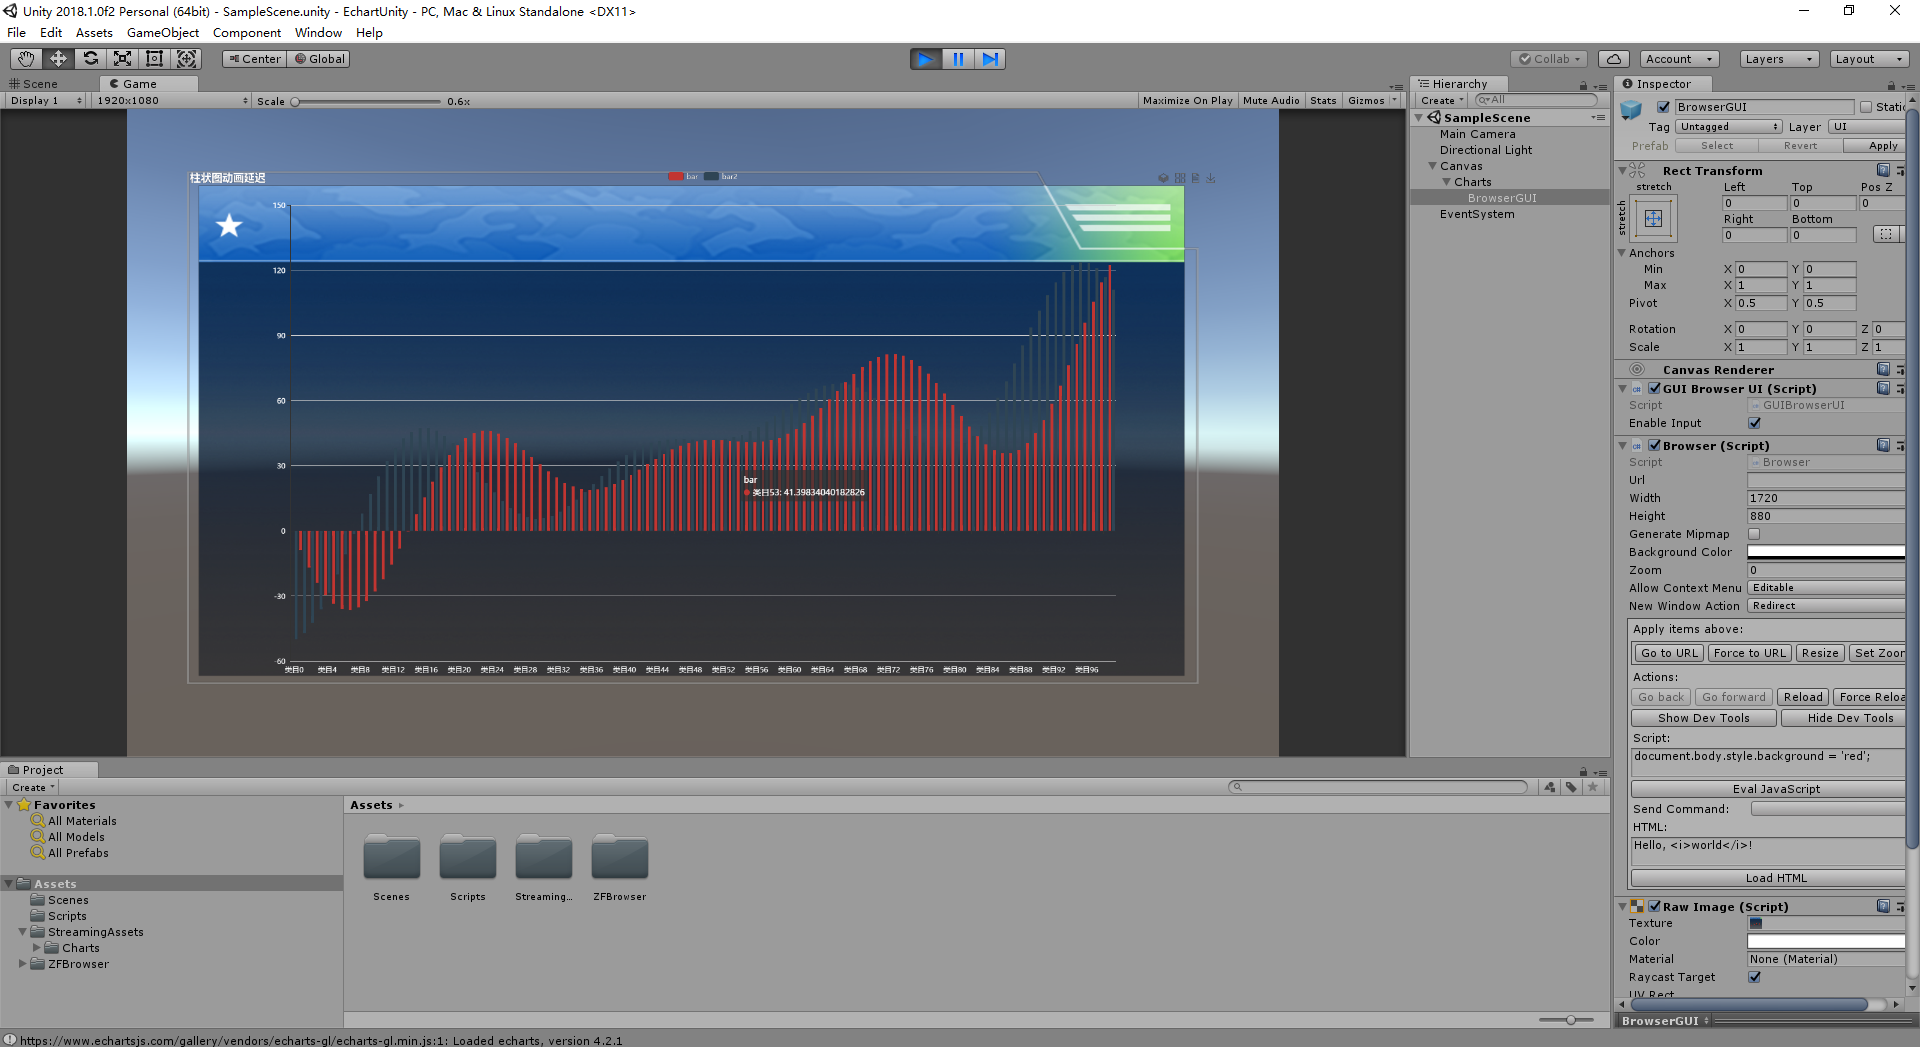Select the Hand pan tool in toolbar
Viewport: 1920px width, 1047px height.
[24, 59]
